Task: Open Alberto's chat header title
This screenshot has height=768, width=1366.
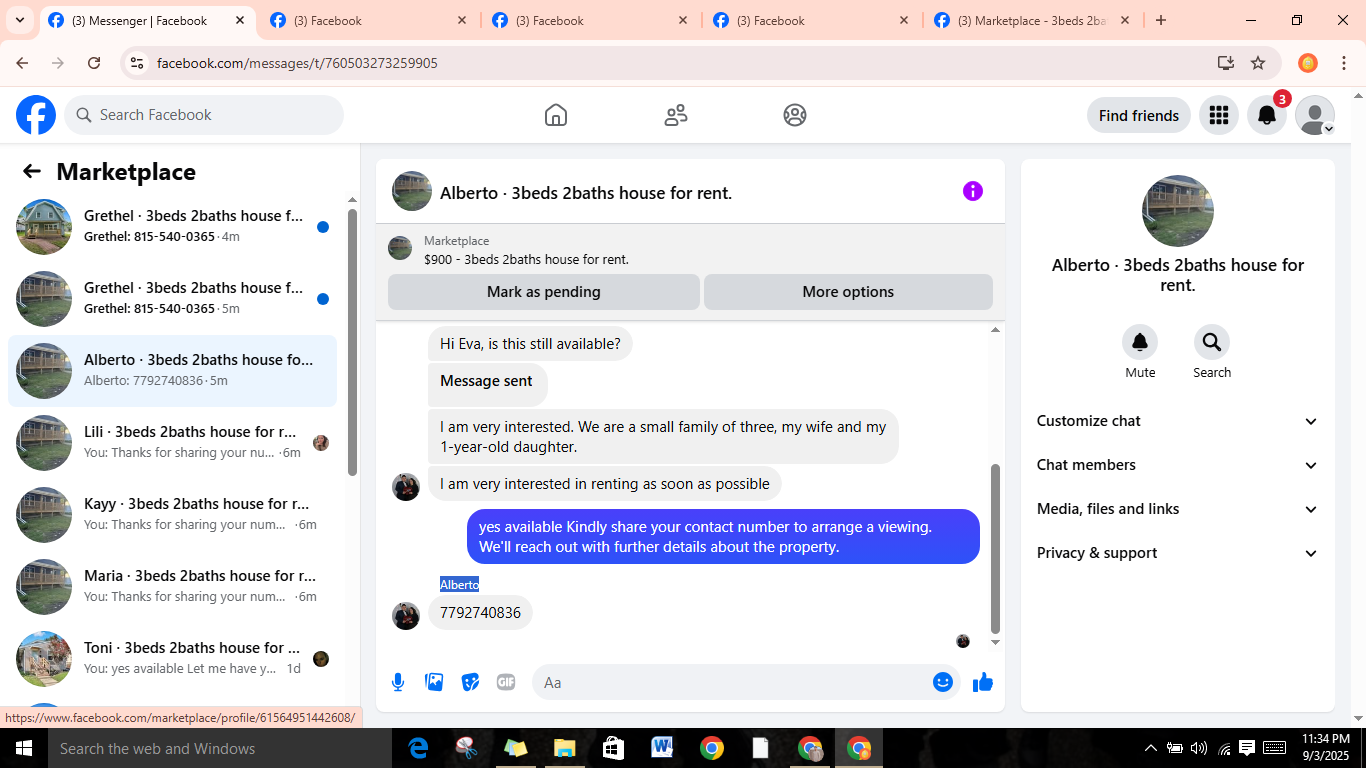Action: [x=586, y=193]
